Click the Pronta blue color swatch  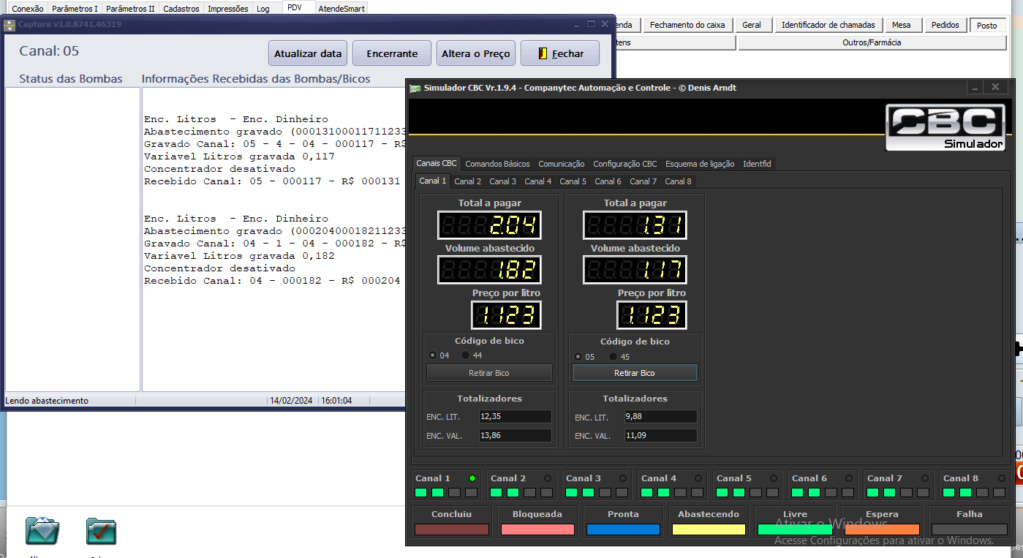(x=623, y=529)
